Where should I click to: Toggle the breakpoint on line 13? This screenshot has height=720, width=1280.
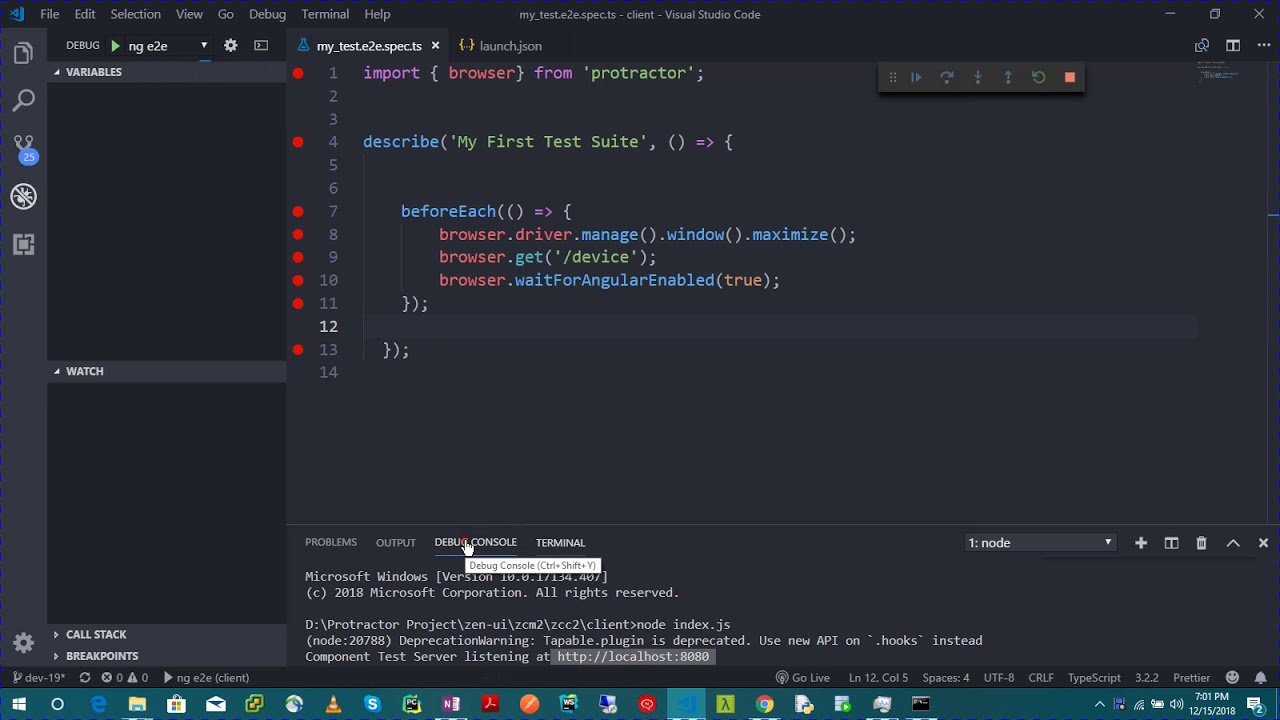(298, 349)
